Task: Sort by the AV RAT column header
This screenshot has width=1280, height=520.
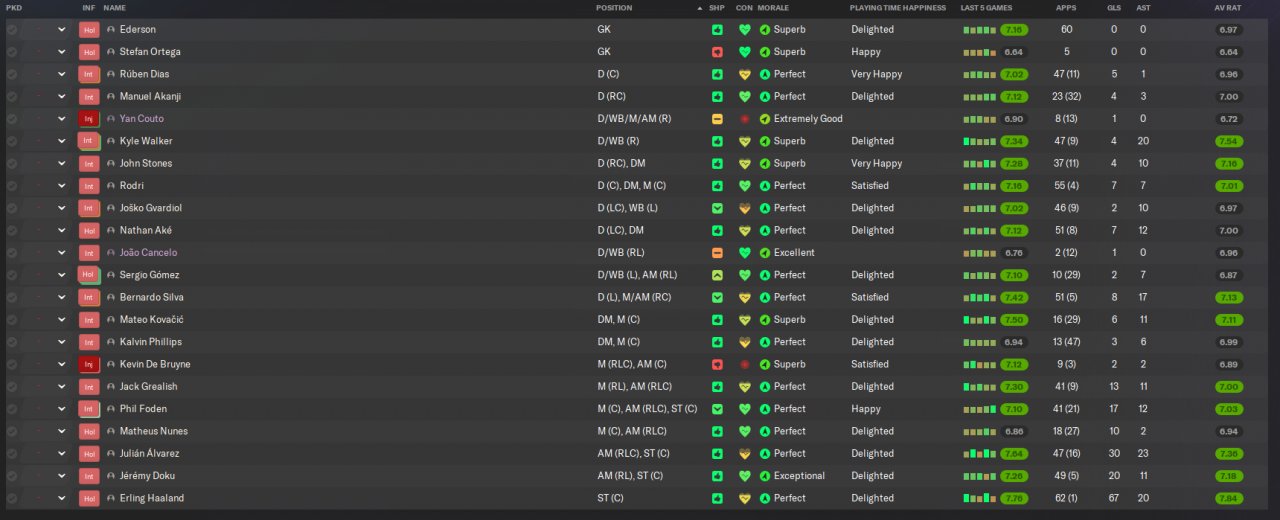Action: click(1227, 8)
